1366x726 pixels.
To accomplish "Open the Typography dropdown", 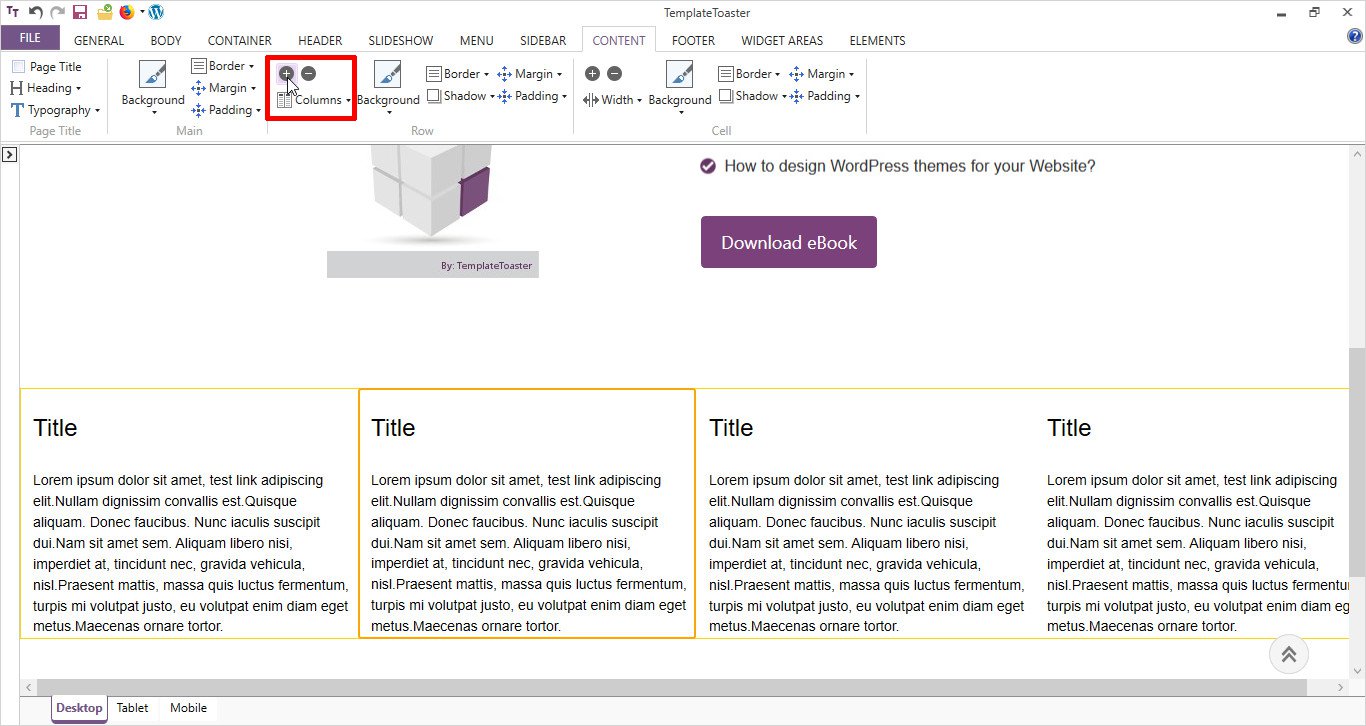I will point(56,110).
